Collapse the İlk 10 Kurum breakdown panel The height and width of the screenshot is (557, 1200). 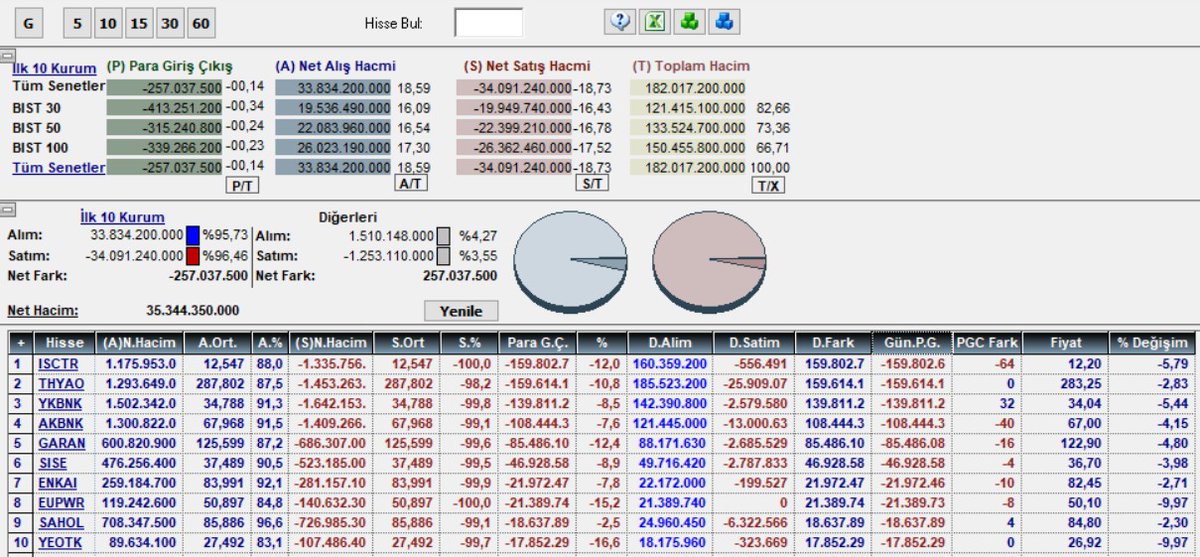(7, 209)
